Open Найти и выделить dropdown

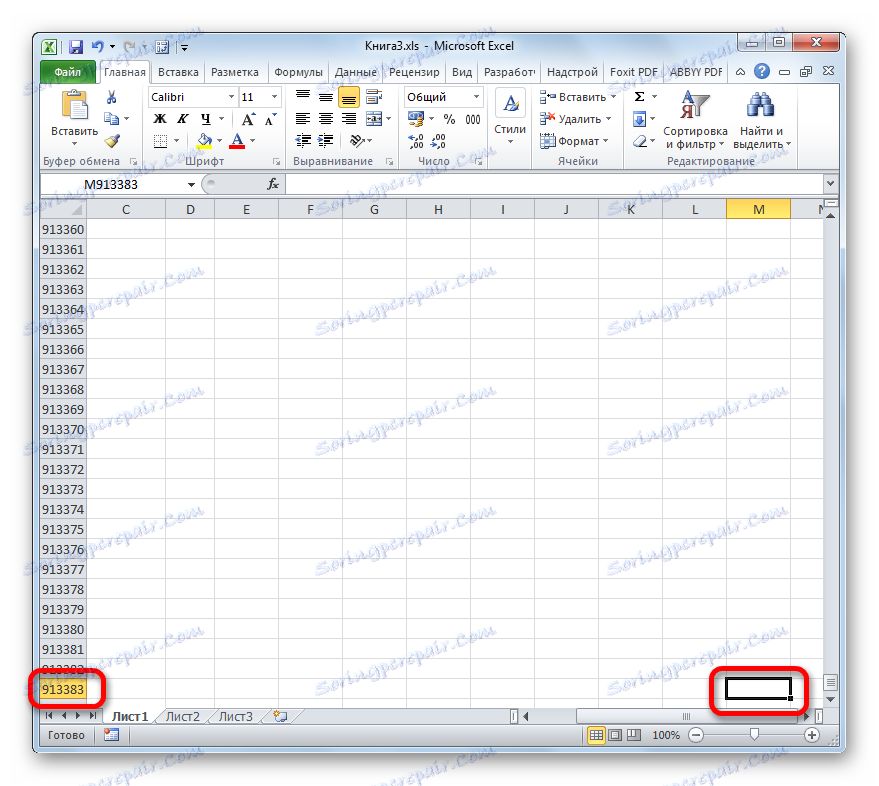761,121
